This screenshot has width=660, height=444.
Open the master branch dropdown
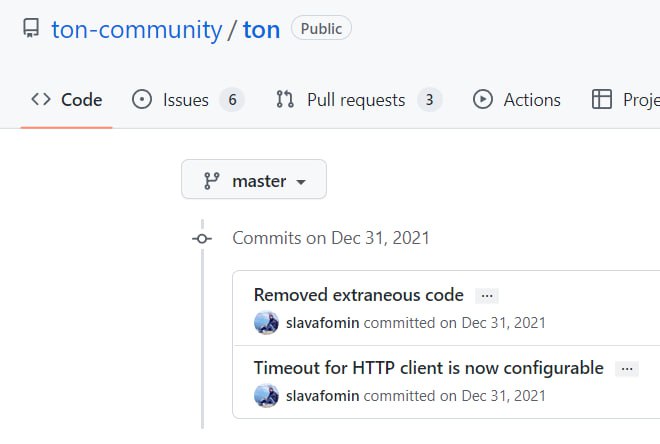pos(254,179)
